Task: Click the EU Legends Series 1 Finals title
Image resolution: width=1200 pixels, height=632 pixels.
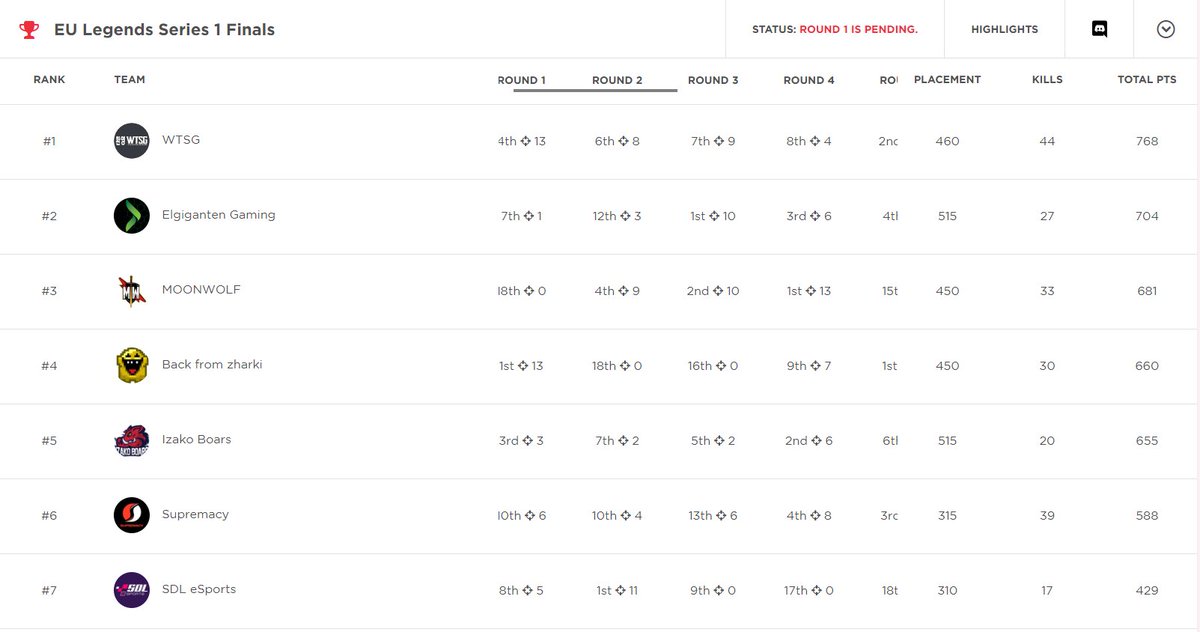Action: pyautogui.click(x=164, y=29)
